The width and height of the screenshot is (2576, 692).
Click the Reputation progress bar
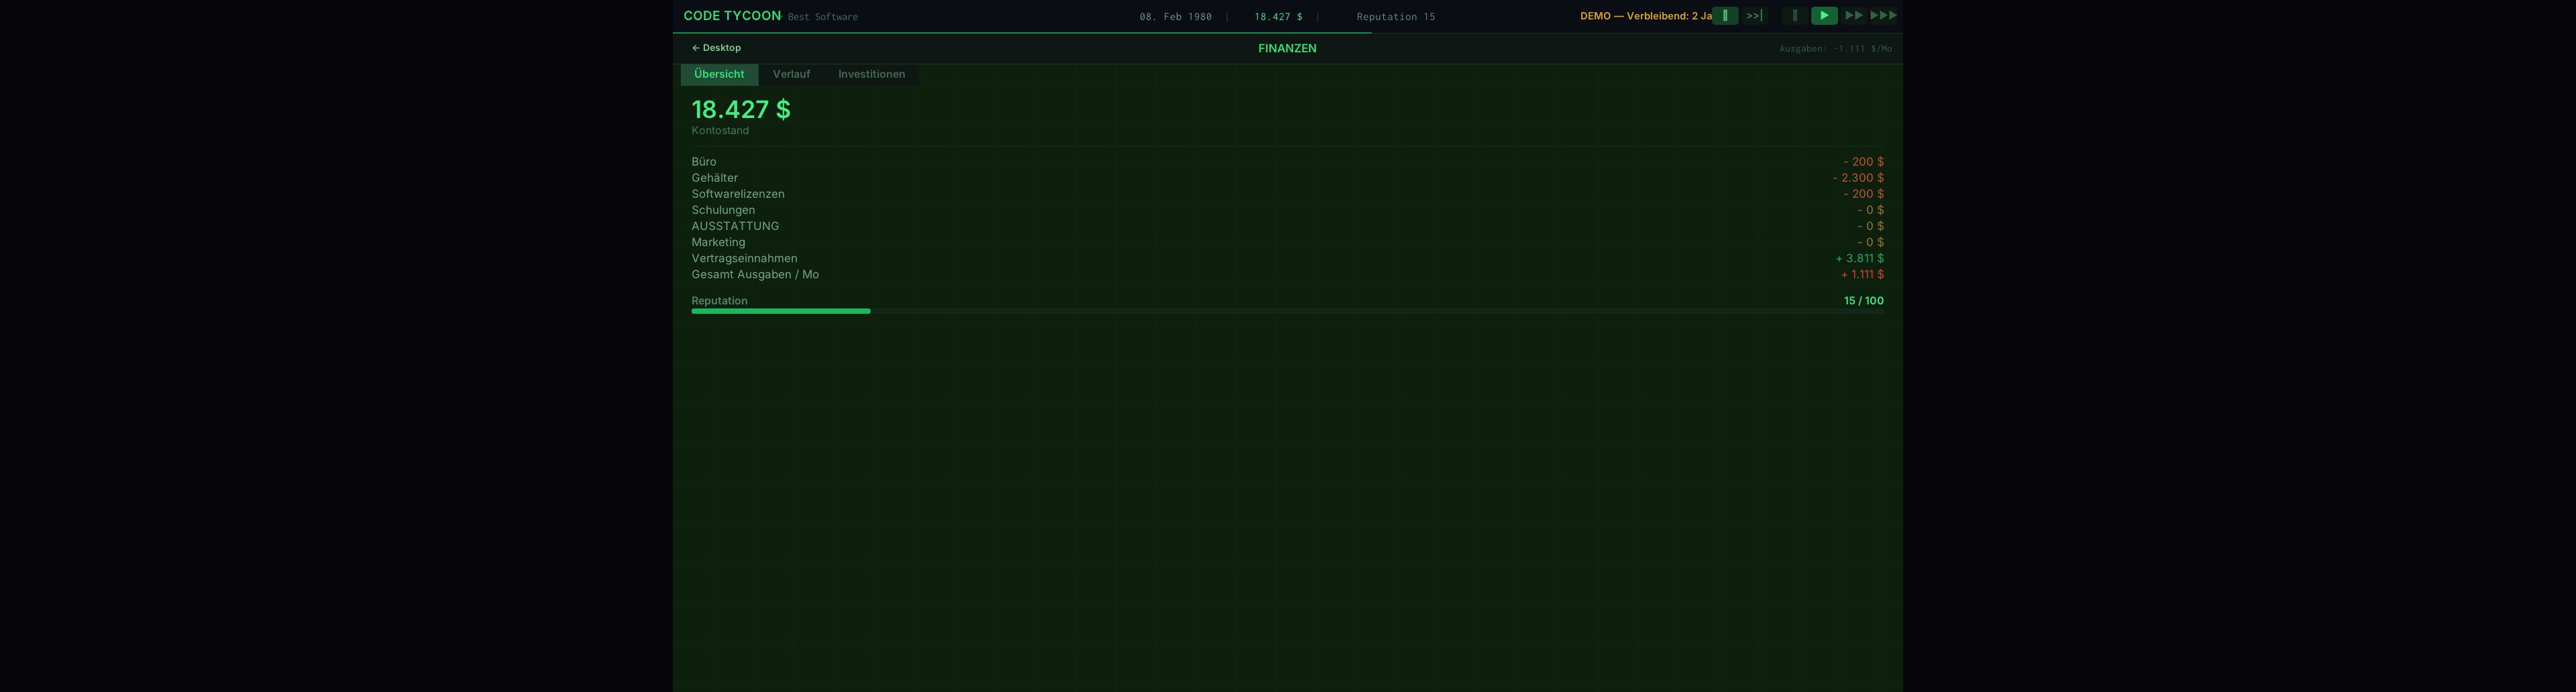click(x=1287, y=311)
